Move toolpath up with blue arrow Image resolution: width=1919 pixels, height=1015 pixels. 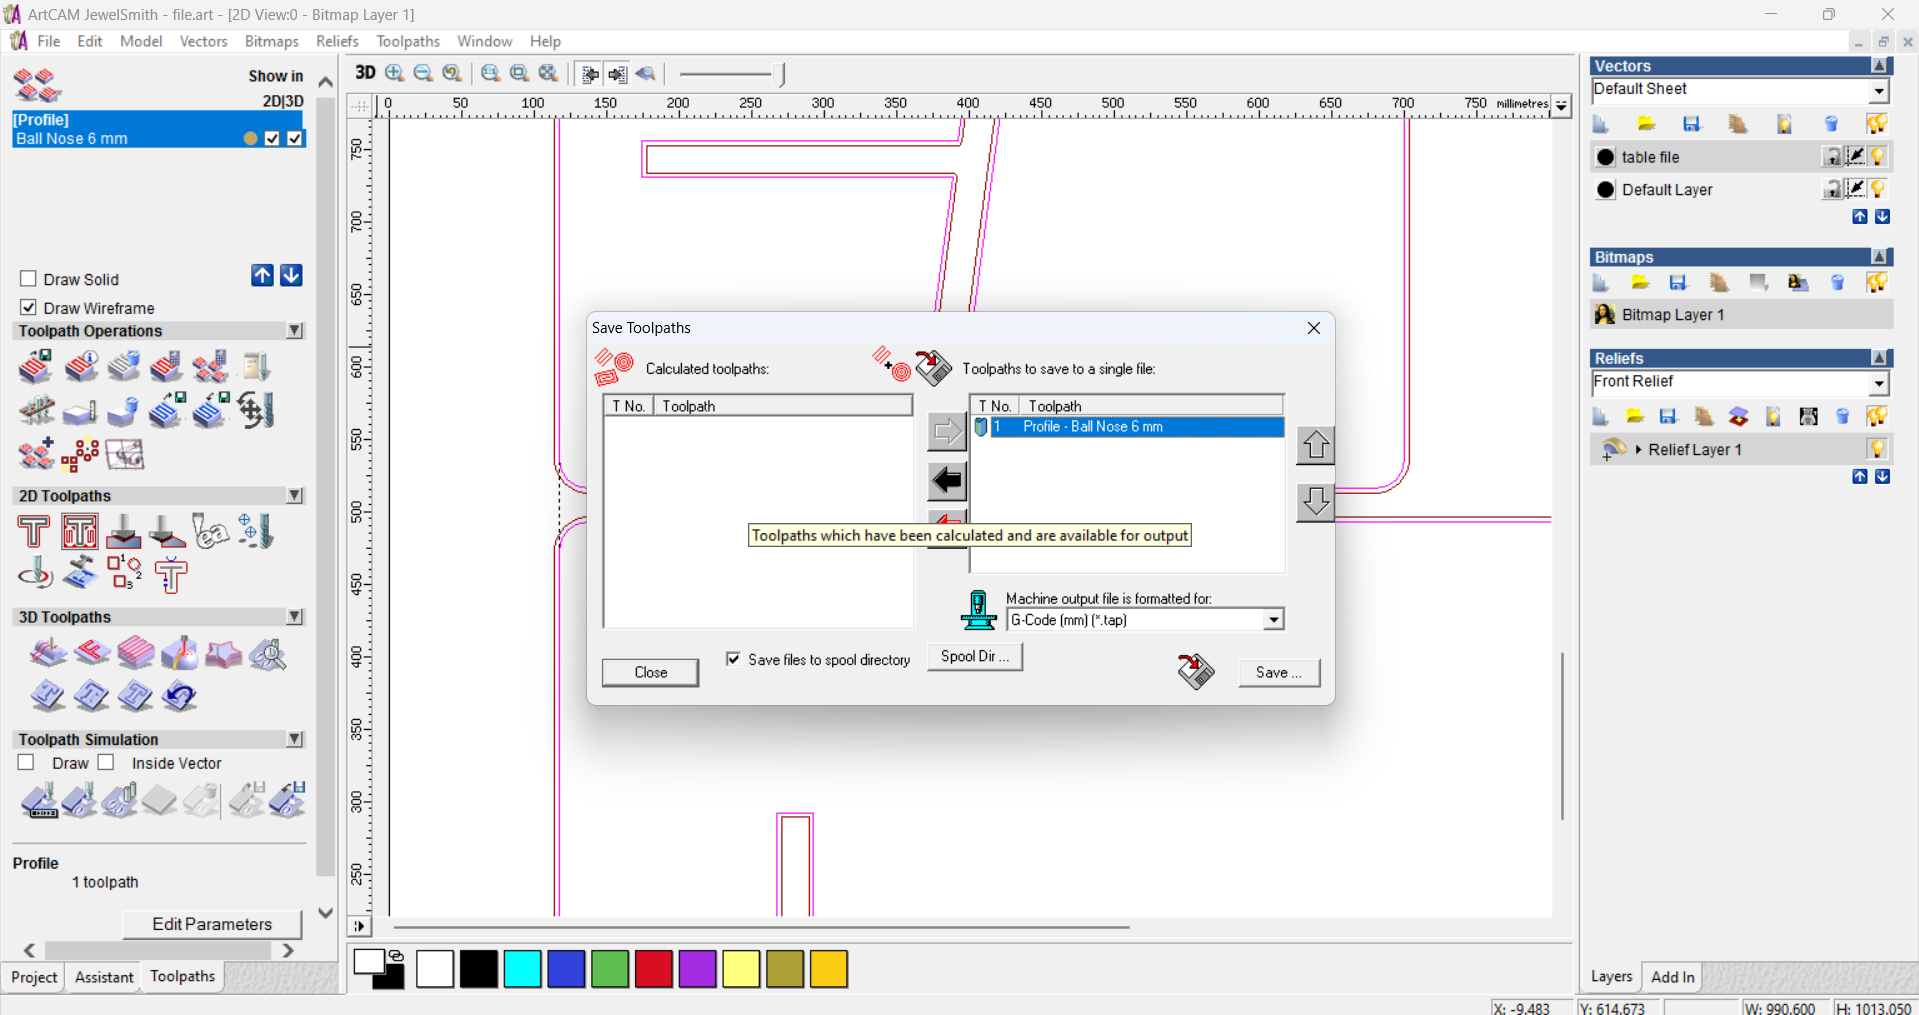coord(262,276)
